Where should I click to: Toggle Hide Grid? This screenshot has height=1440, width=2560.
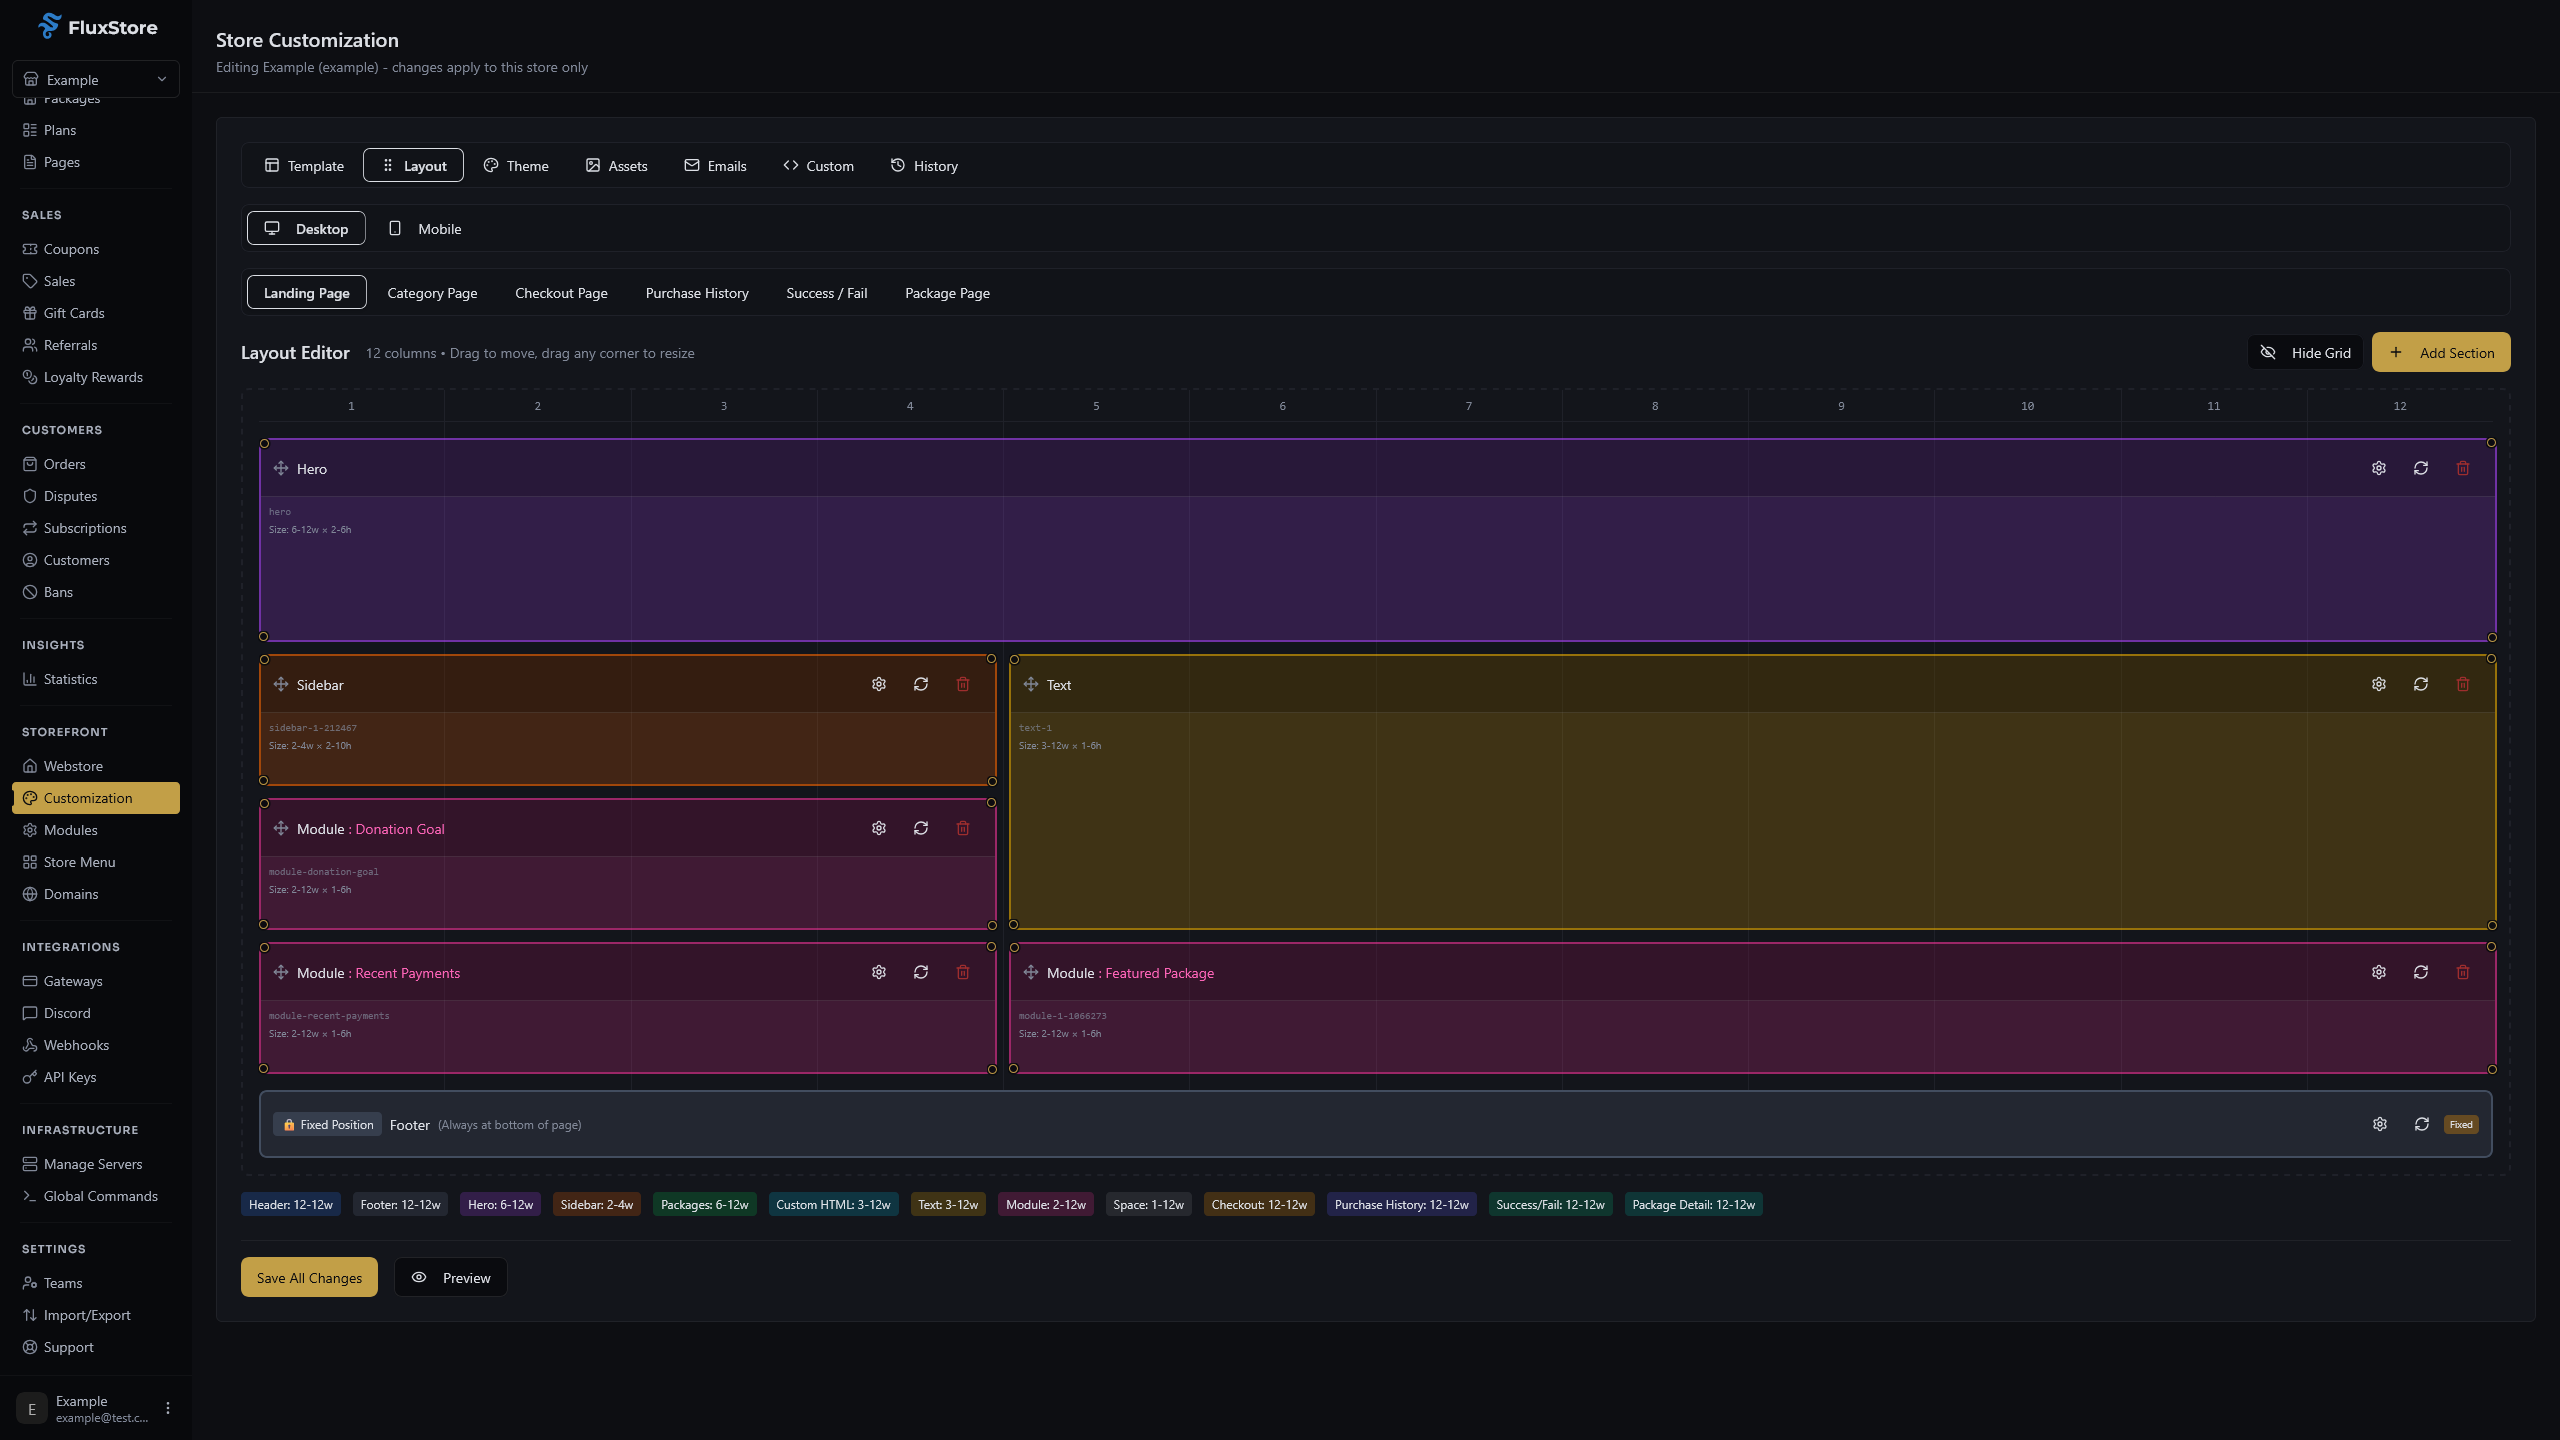point(2305,352)
